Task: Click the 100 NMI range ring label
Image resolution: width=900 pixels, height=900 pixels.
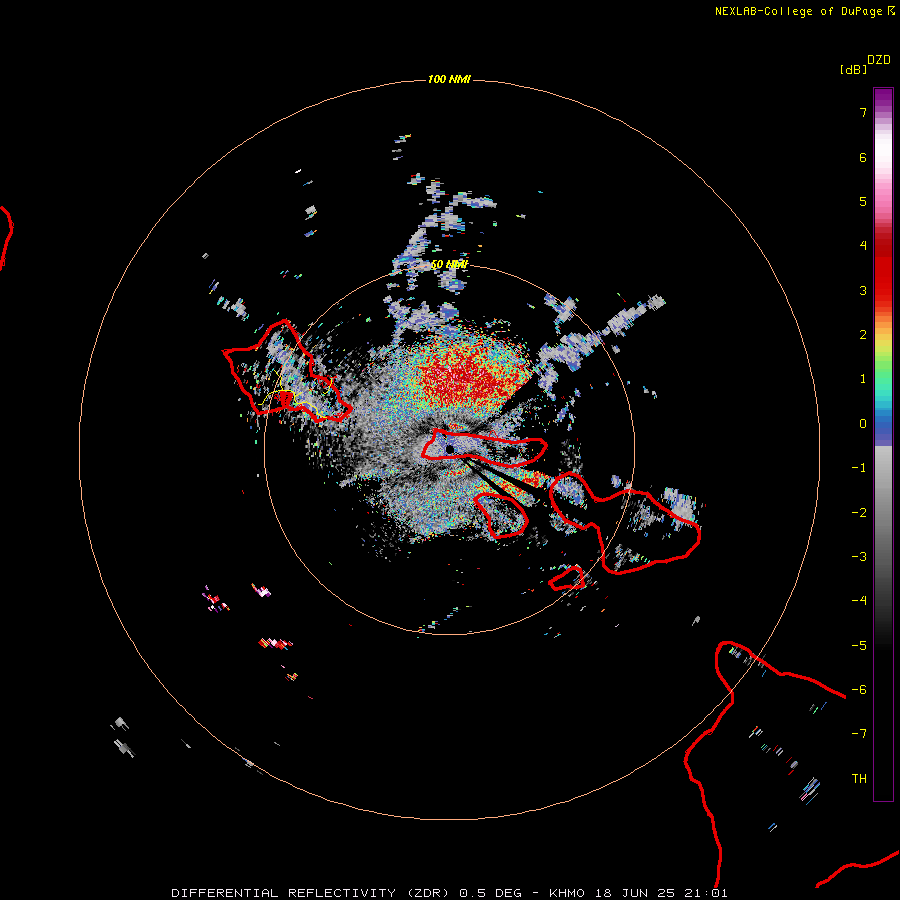Action: [449, 79]
